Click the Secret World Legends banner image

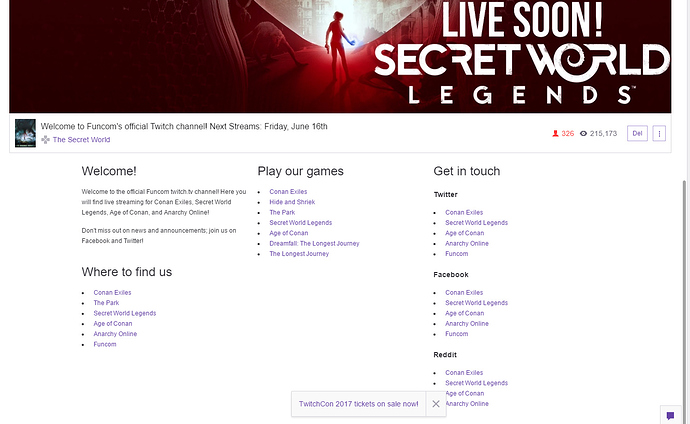coord(340,56)
